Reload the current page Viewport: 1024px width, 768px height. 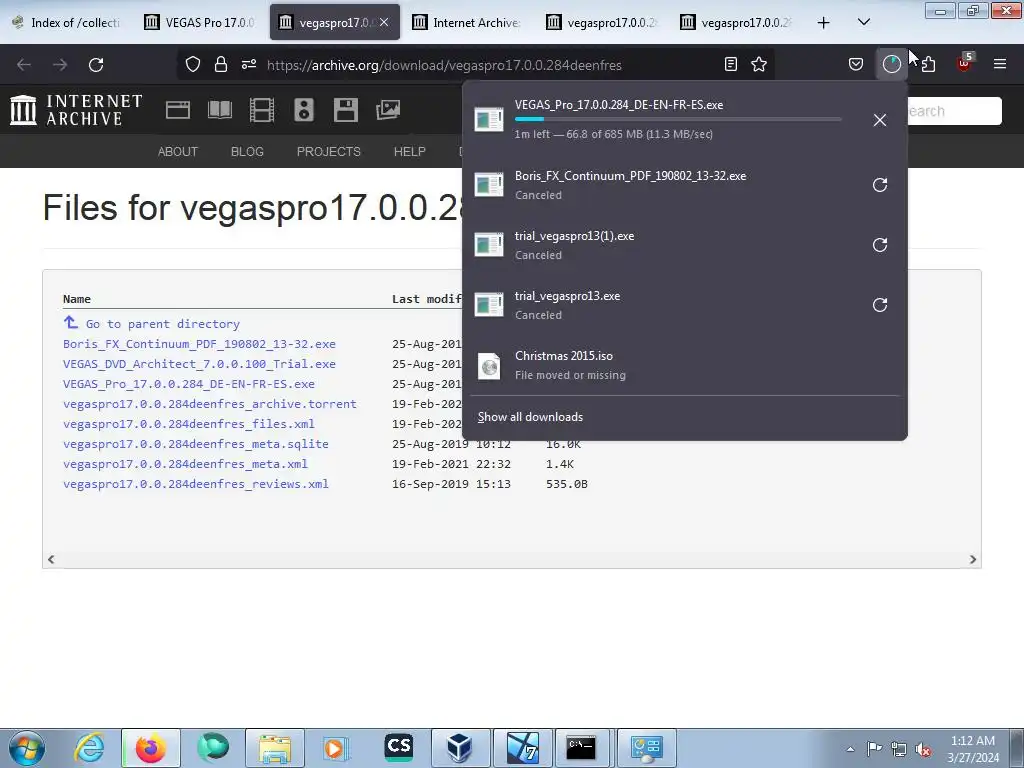point(96,65)
